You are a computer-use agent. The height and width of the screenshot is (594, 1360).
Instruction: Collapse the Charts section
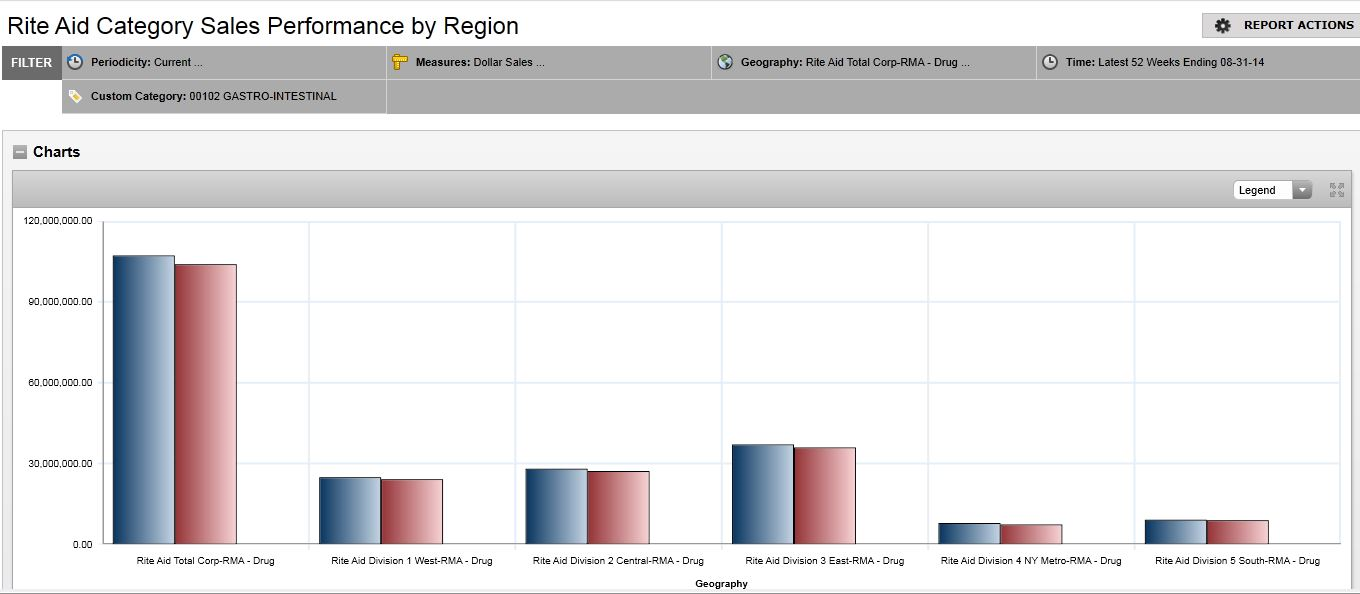coord(20,152)
